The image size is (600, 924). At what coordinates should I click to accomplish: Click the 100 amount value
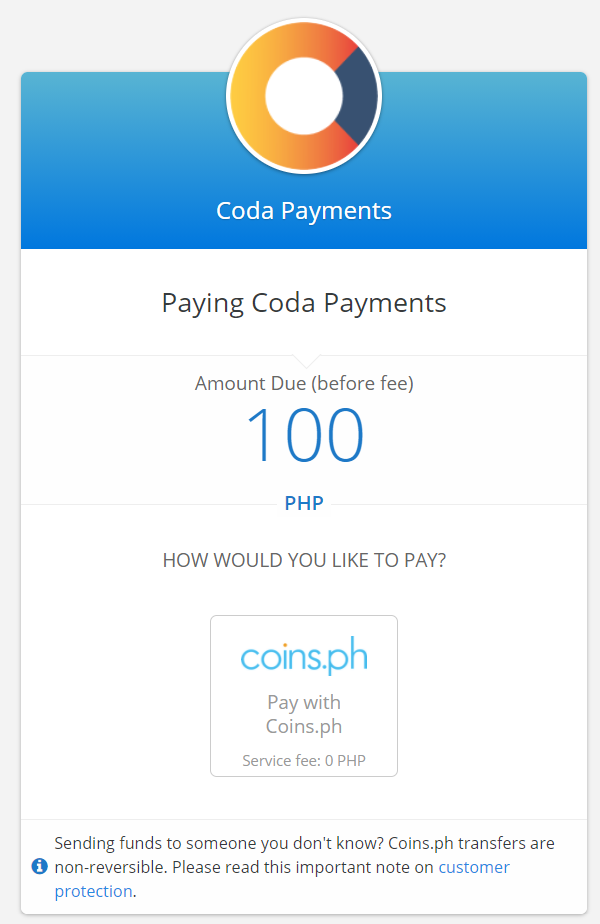(x=304, y=435)
